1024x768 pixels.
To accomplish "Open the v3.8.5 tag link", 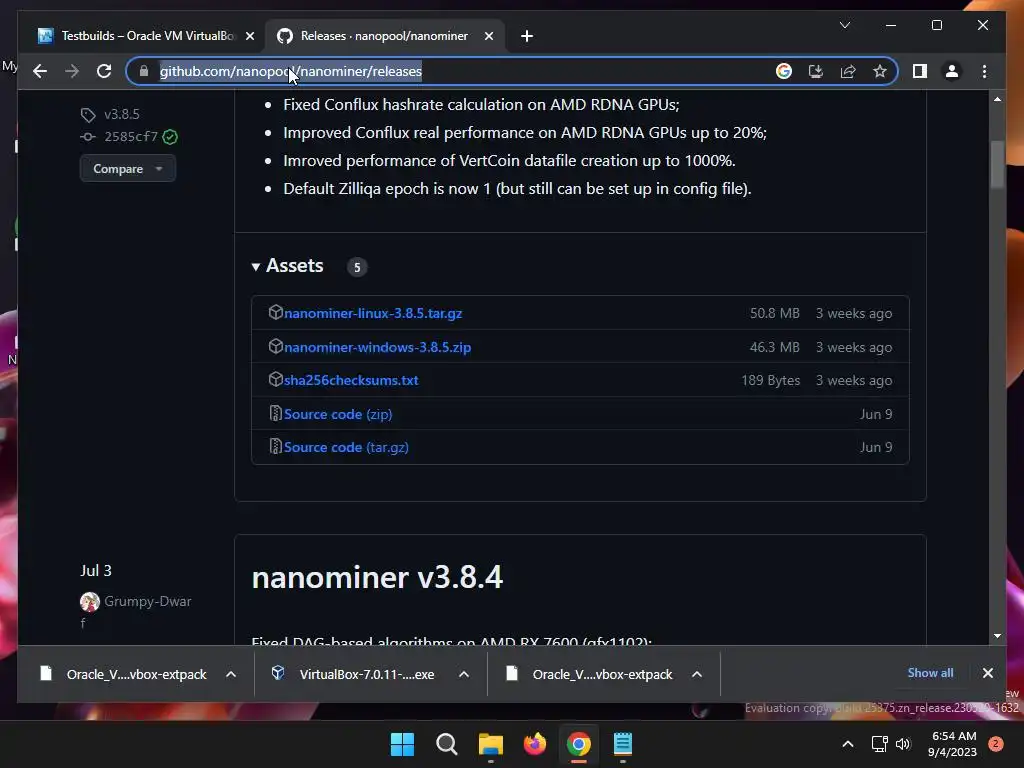I will coord(121,114).
